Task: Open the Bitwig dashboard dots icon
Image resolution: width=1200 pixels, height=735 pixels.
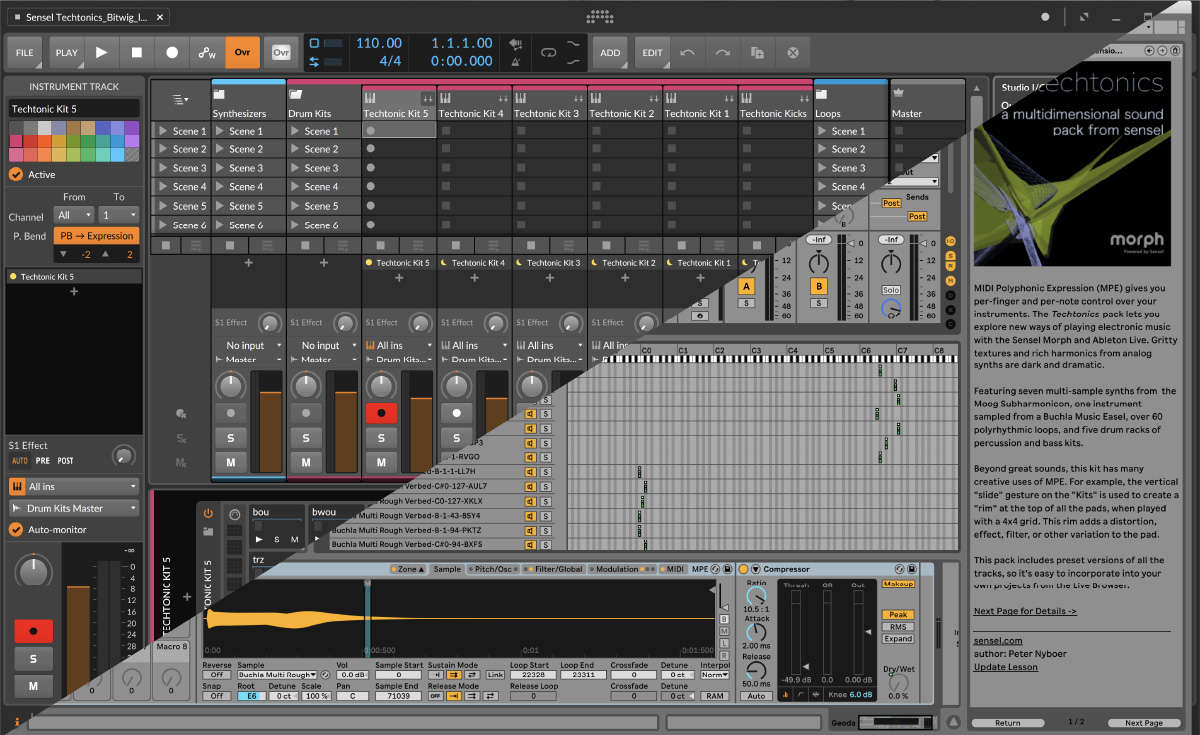Action: coord(600,17)
